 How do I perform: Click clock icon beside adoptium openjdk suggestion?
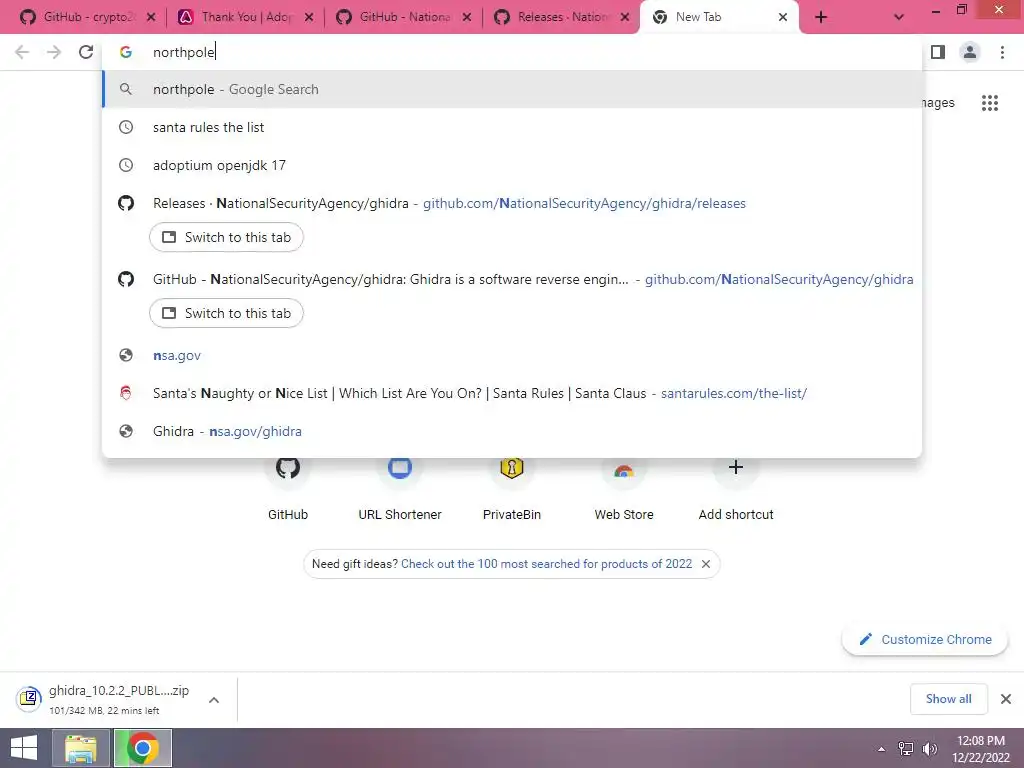pyautogui.click(x=126, y=165)
